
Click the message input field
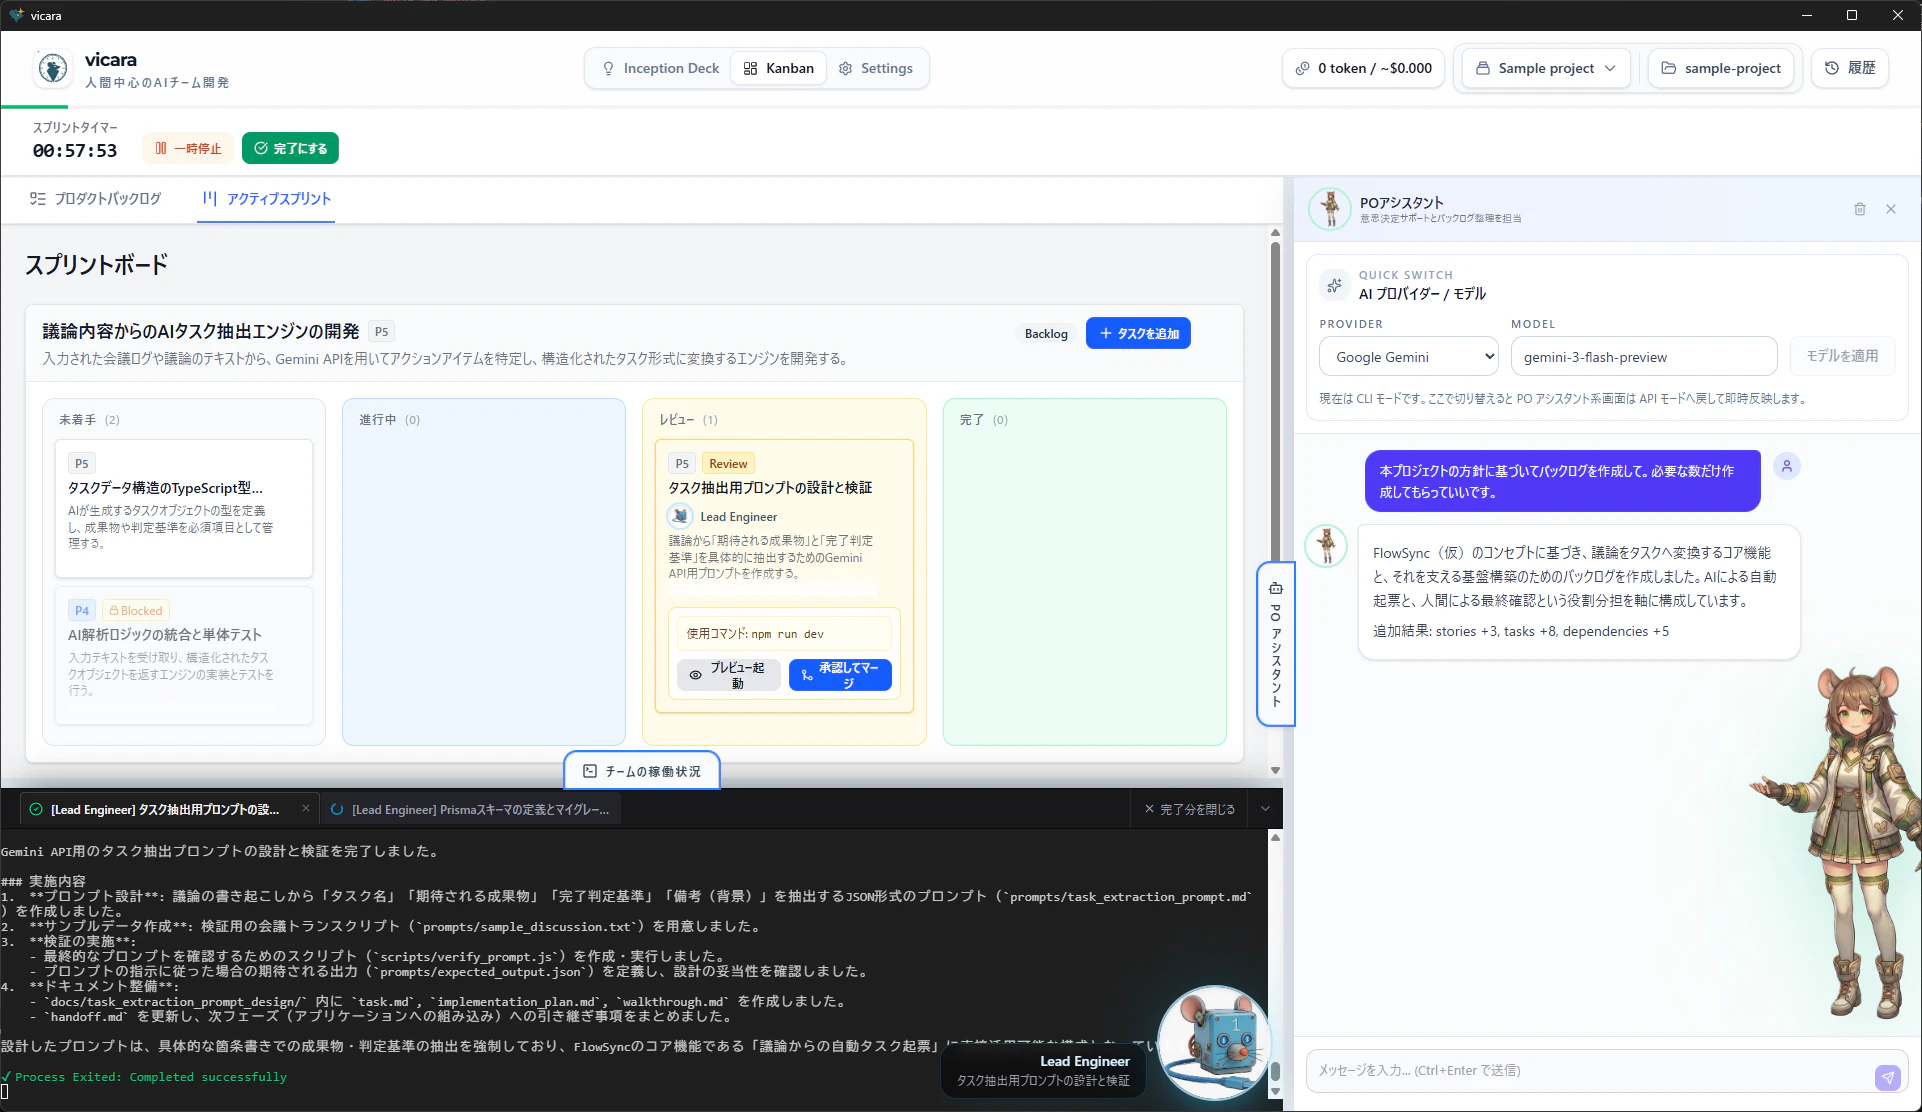[x=1590, y=1070]
